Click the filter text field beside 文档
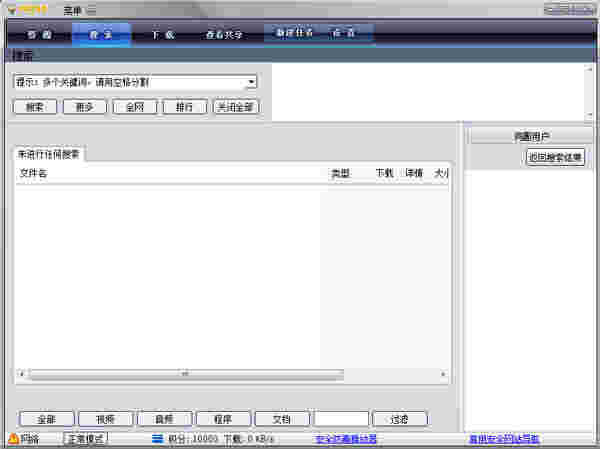 [341, 419]
